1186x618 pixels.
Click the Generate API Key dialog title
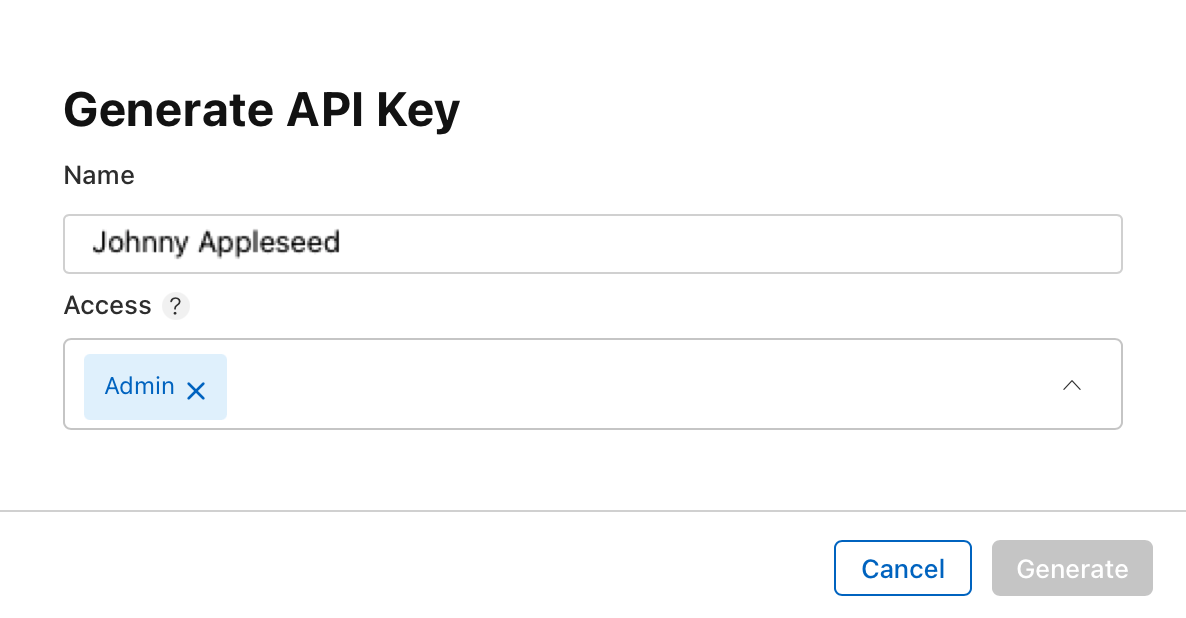point(261,110)
